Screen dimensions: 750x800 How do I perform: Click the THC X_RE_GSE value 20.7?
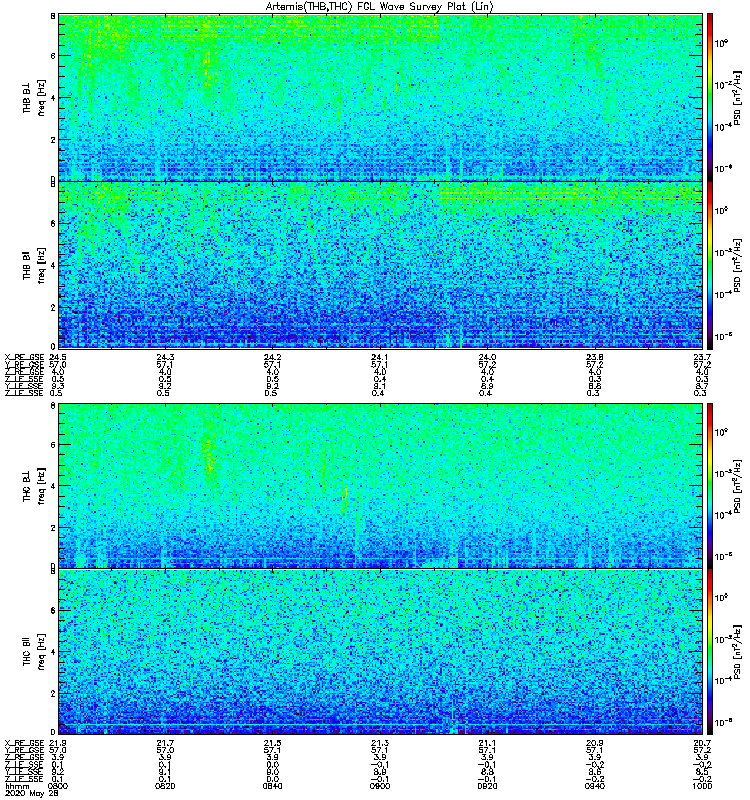[703, 743]
